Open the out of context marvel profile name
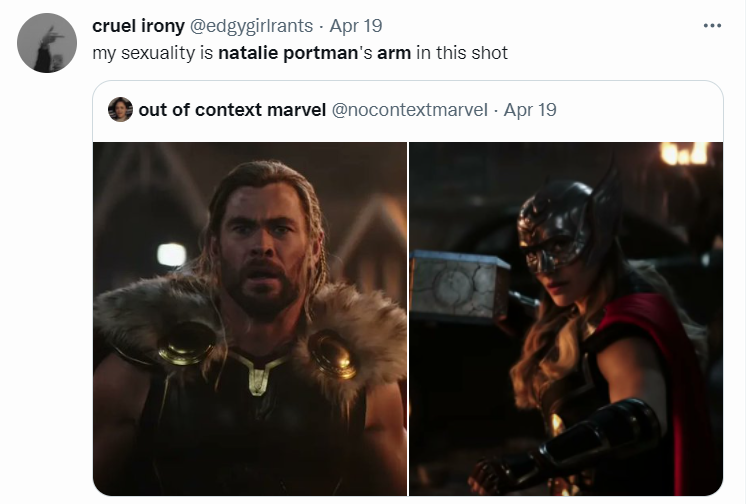The width and height of the screenshot is (754, 504). tap(232, 109)
